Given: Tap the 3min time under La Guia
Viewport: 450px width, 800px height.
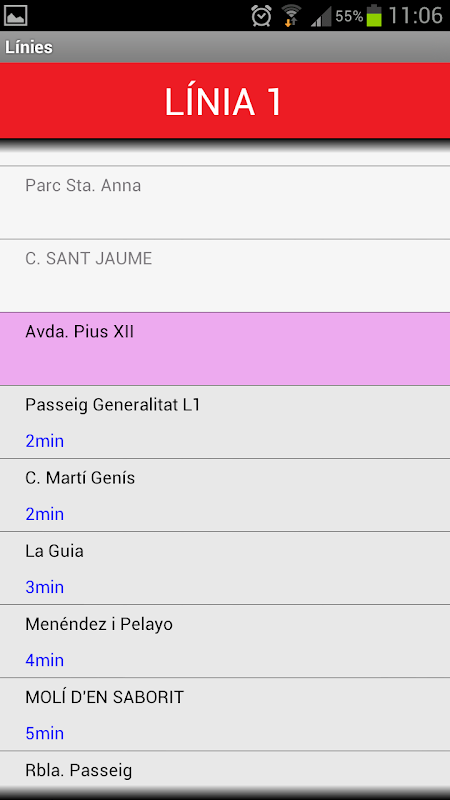Looking at the screenshot, I should tap(45, 587).
